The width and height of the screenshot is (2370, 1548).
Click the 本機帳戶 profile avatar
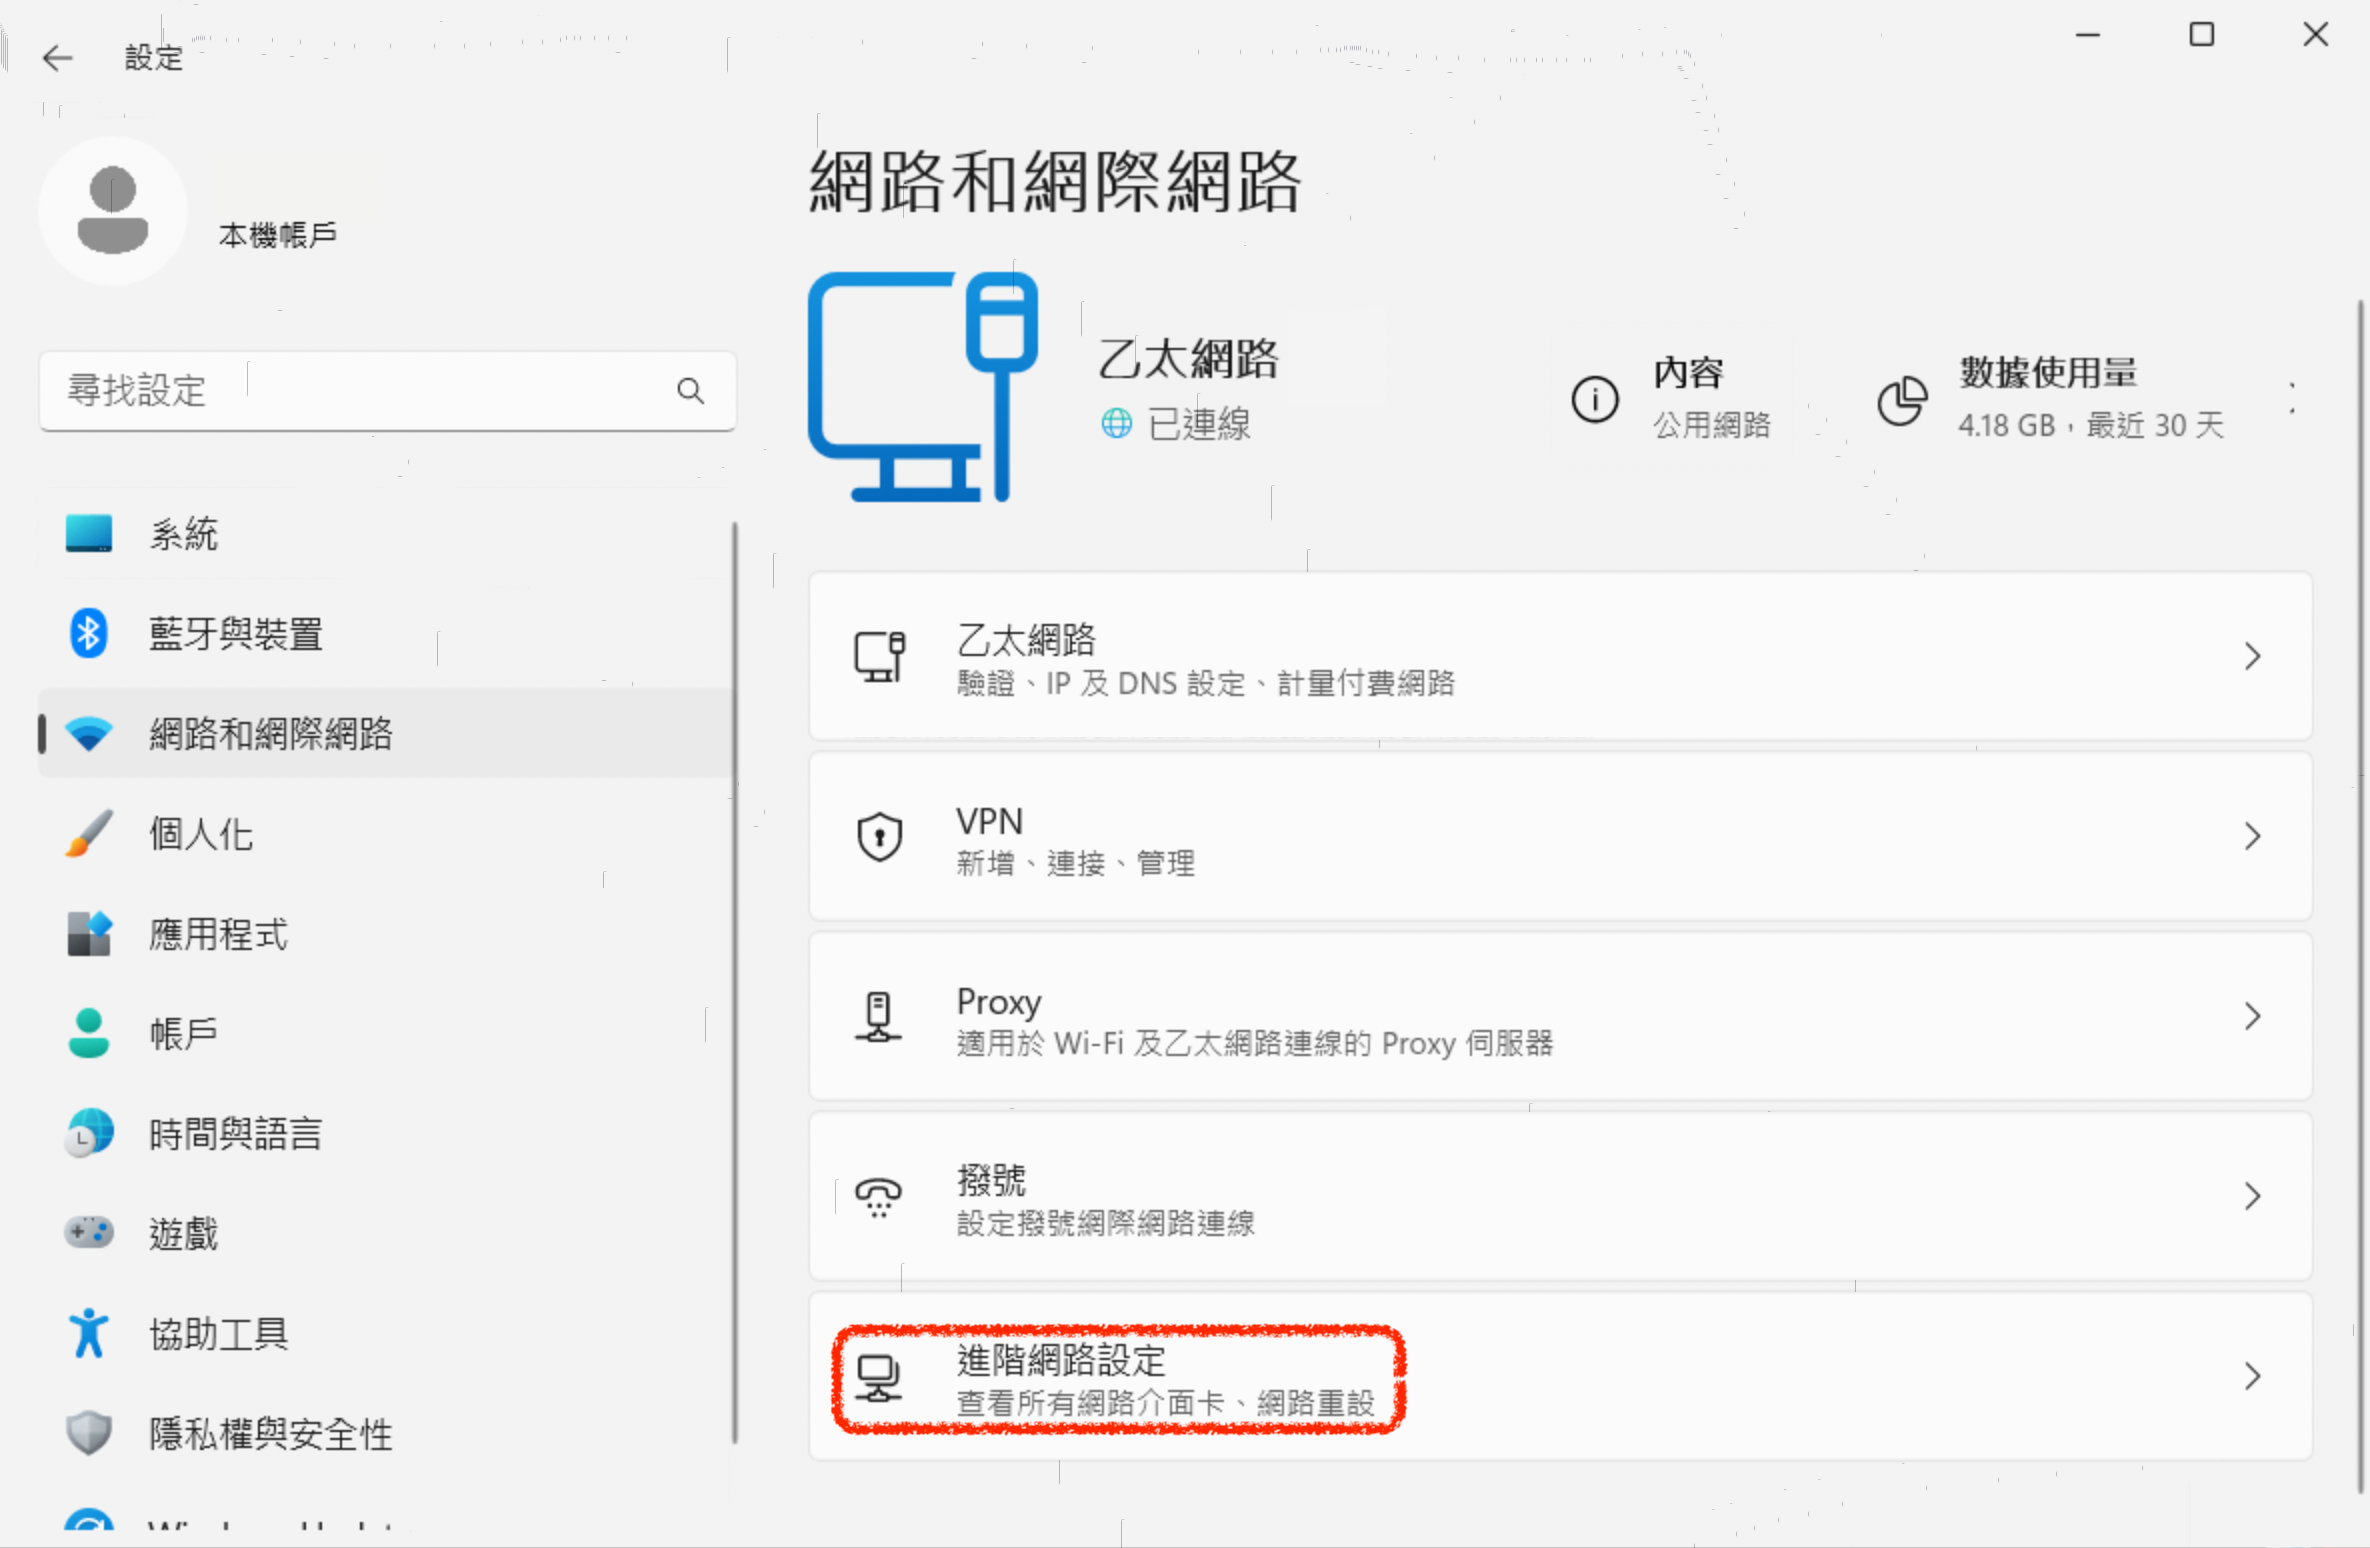tap(113, 211)
